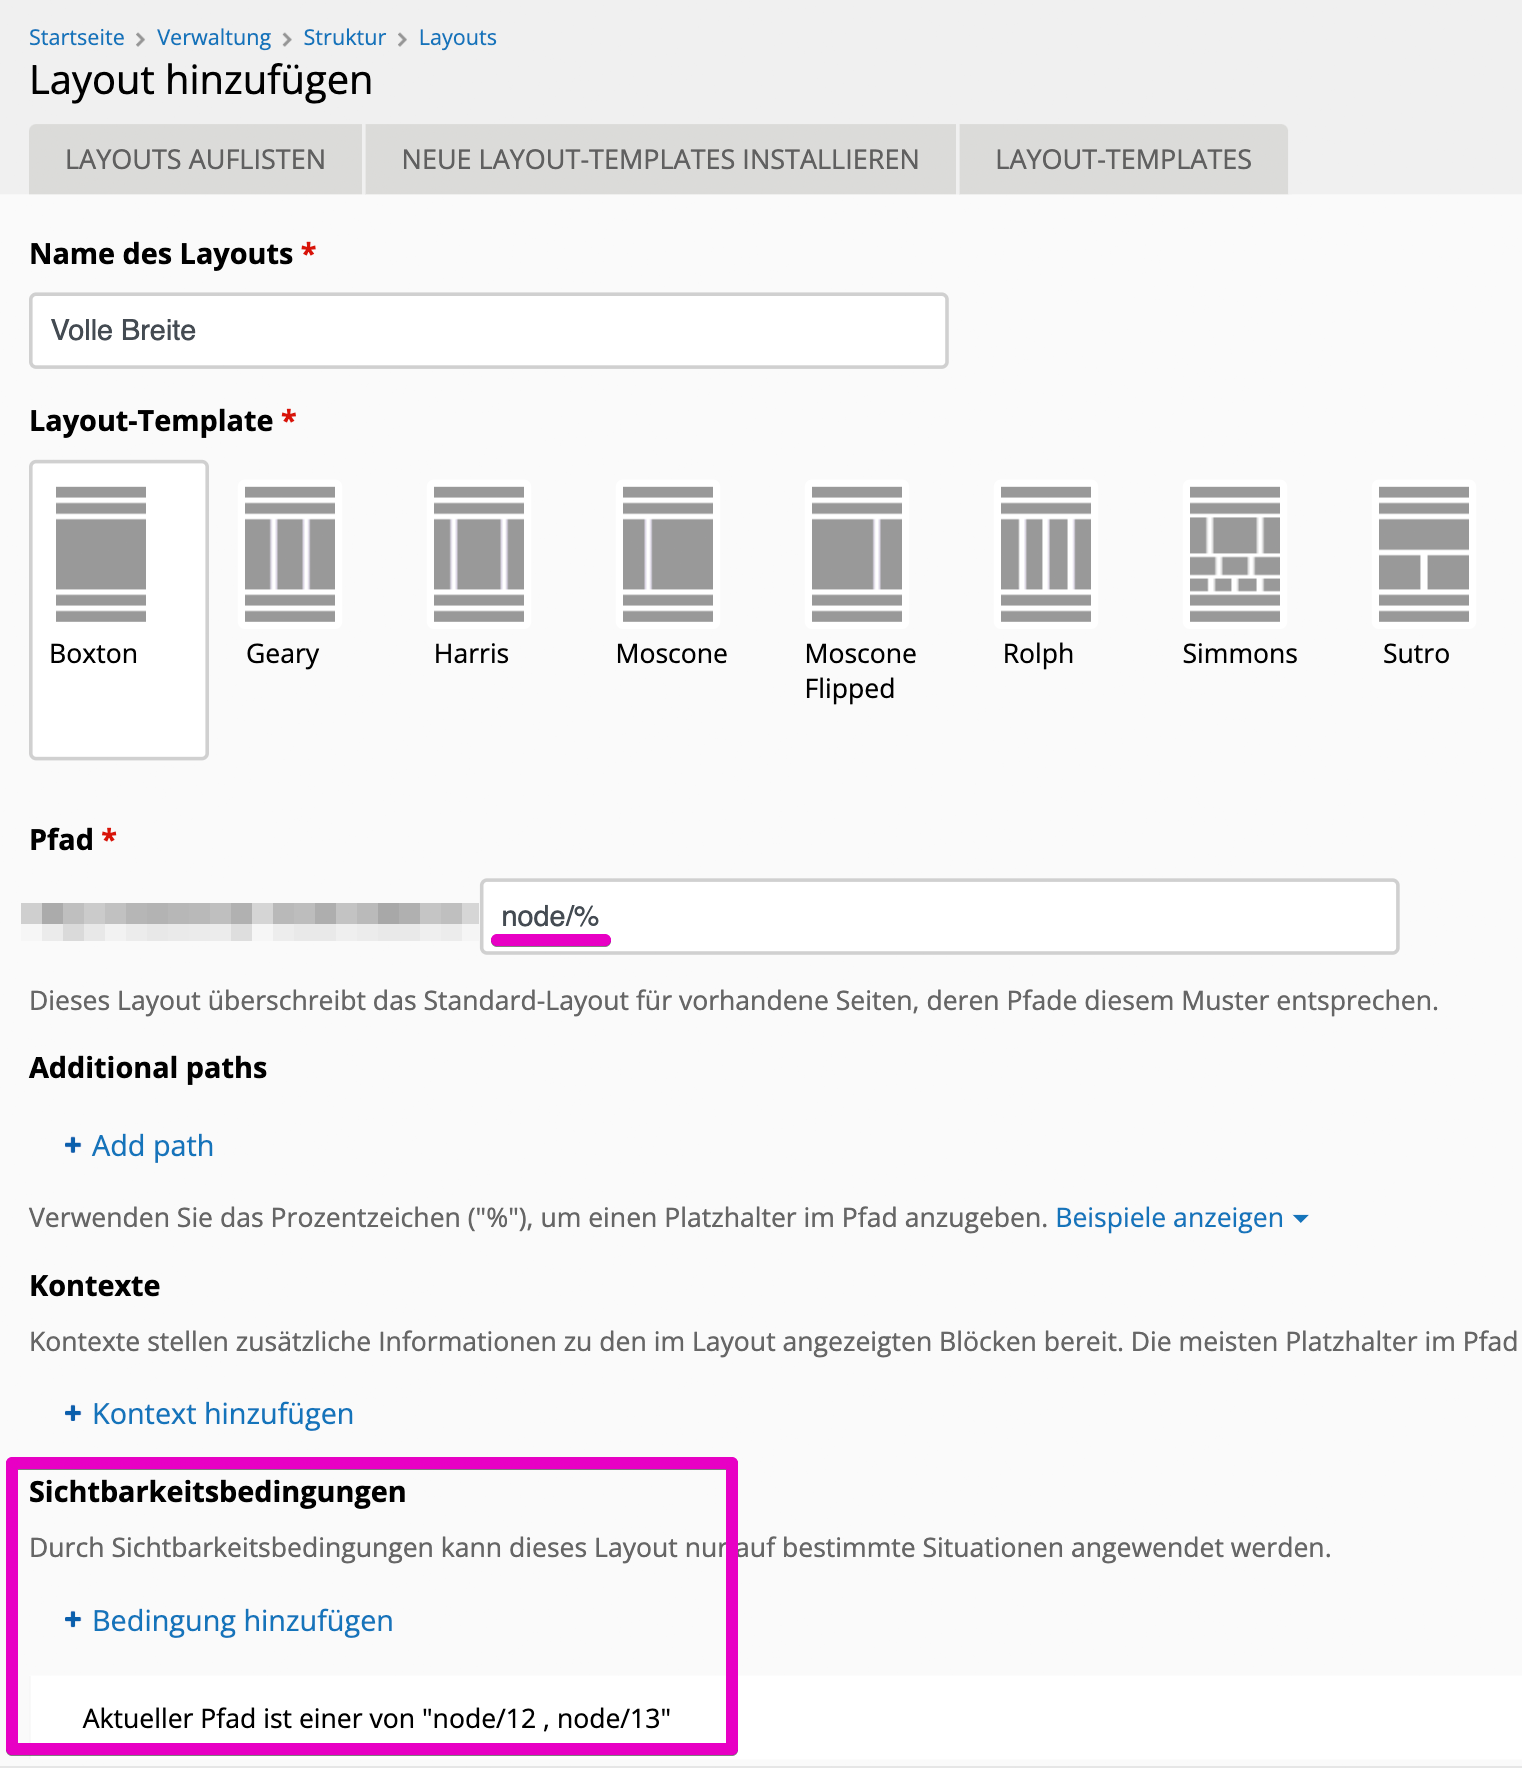Select the Simmons layout template icon

tap(1235, 554)
